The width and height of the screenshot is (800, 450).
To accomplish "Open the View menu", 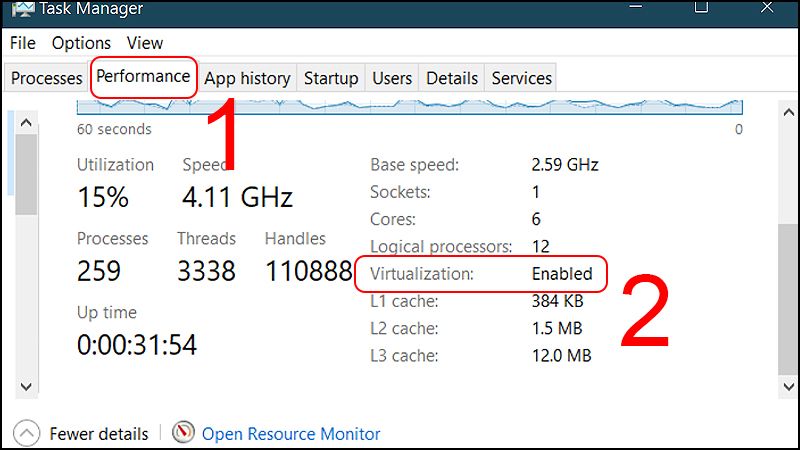I will (145, 43).
